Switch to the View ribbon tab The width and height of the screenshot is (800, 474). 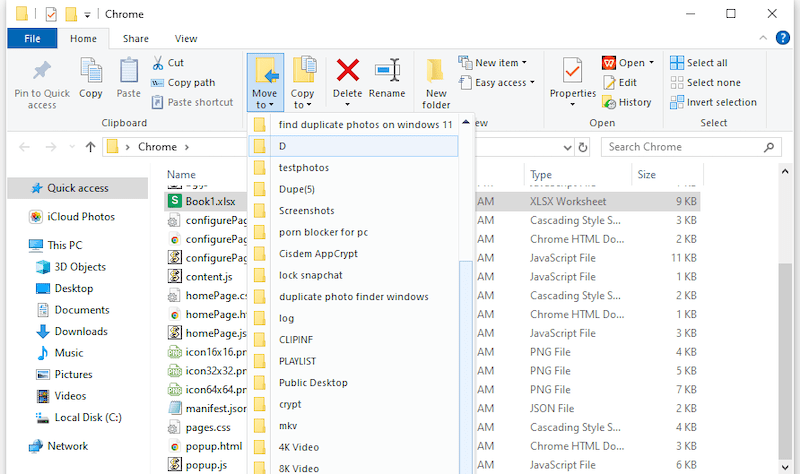click(x=185, y=39)
